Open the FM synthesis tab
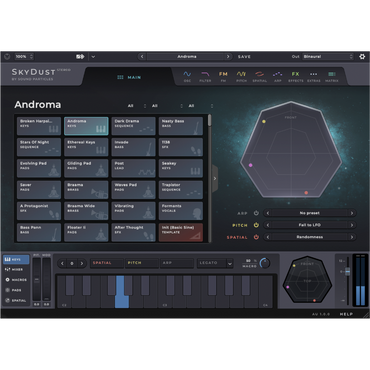 (223, 77)
